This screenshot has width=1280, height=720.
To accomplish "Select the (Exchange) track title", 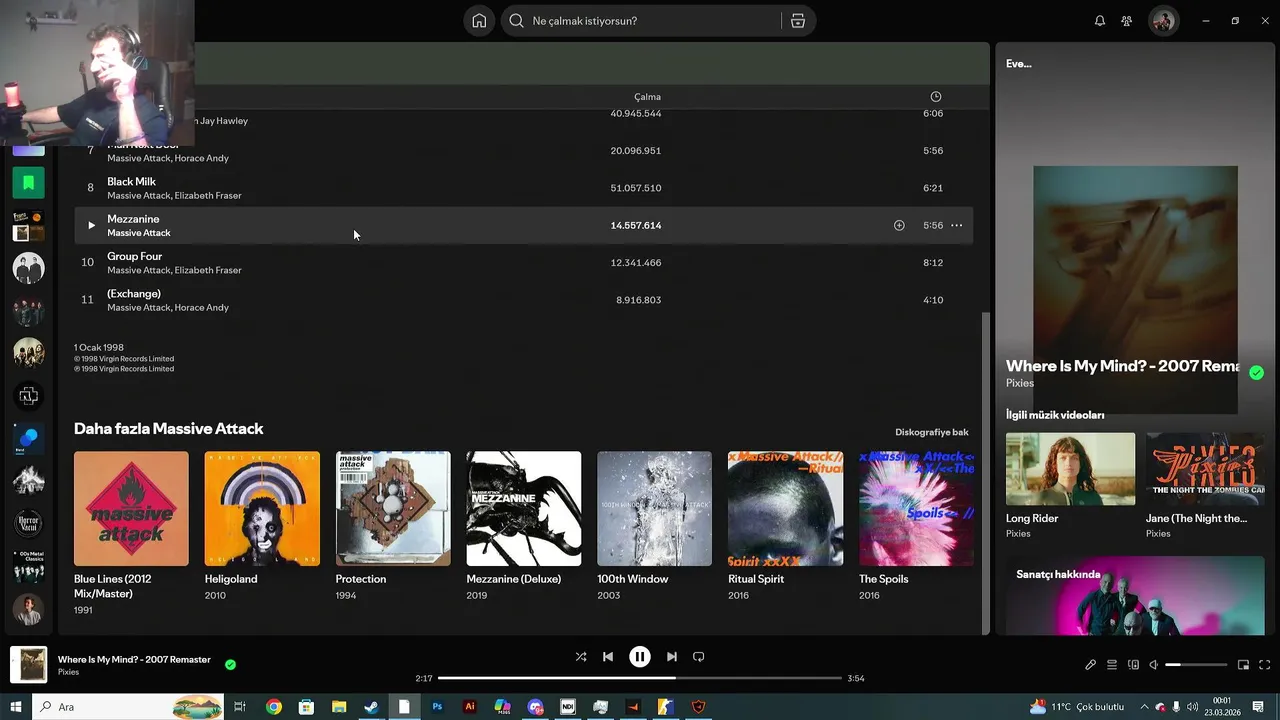I will pyautogui.click(x=134, y=294).
